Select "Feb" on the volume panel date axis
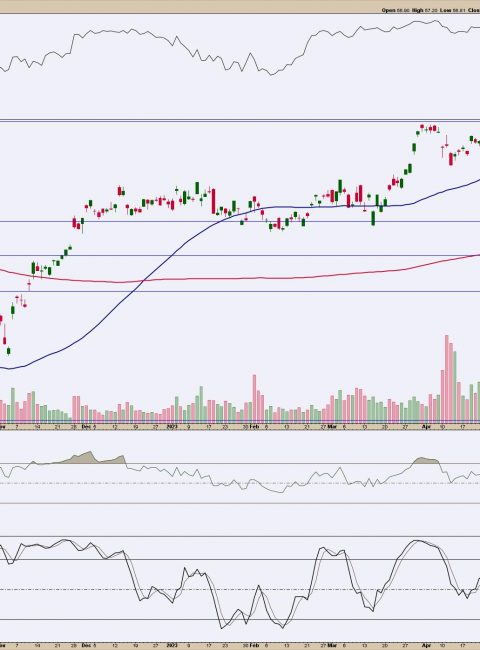480x650 pixels. [254, 426]
